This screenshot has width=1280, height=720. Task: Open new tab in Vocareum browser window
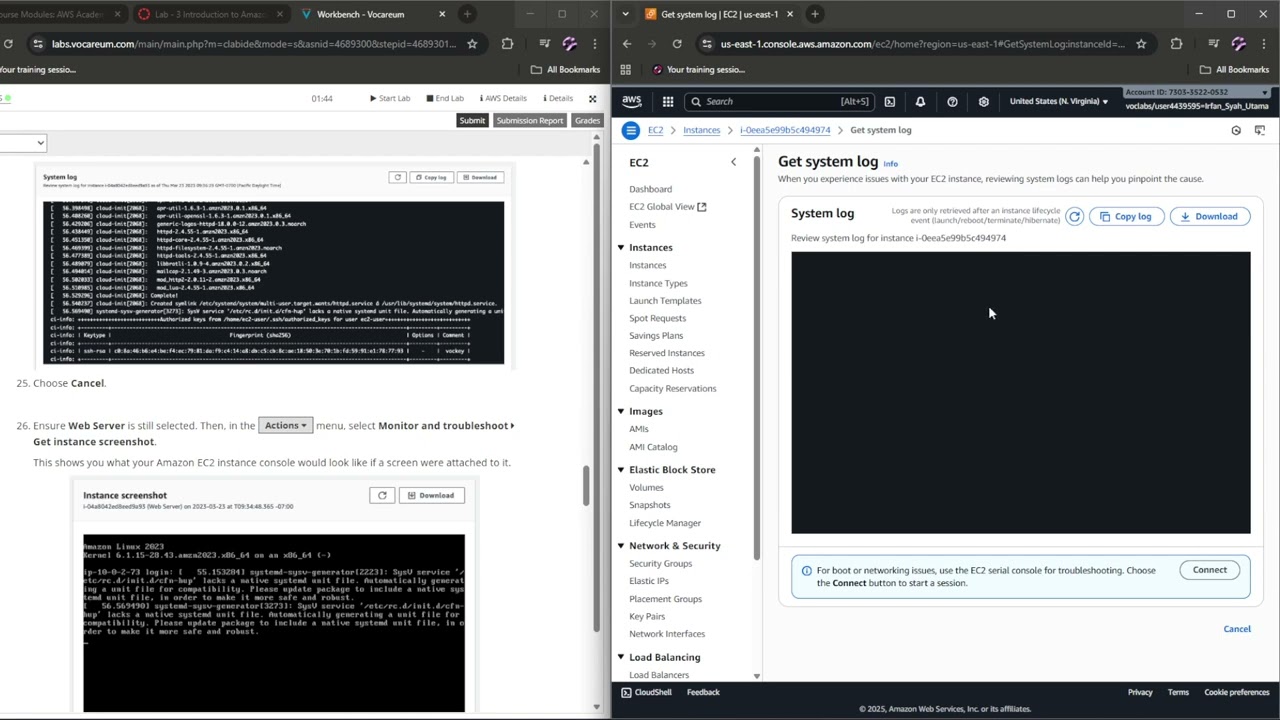coord(467,14)
